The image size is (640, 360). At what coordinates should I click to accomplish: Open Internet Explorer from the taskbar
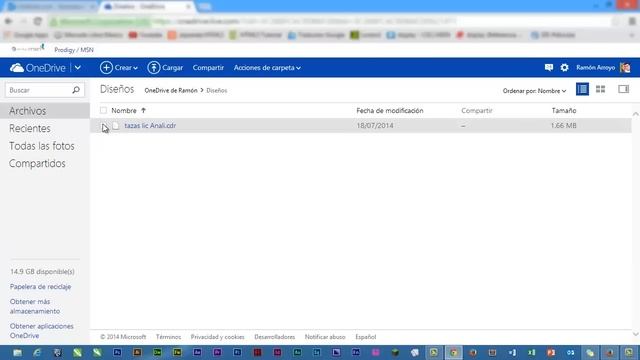(37, 353)
